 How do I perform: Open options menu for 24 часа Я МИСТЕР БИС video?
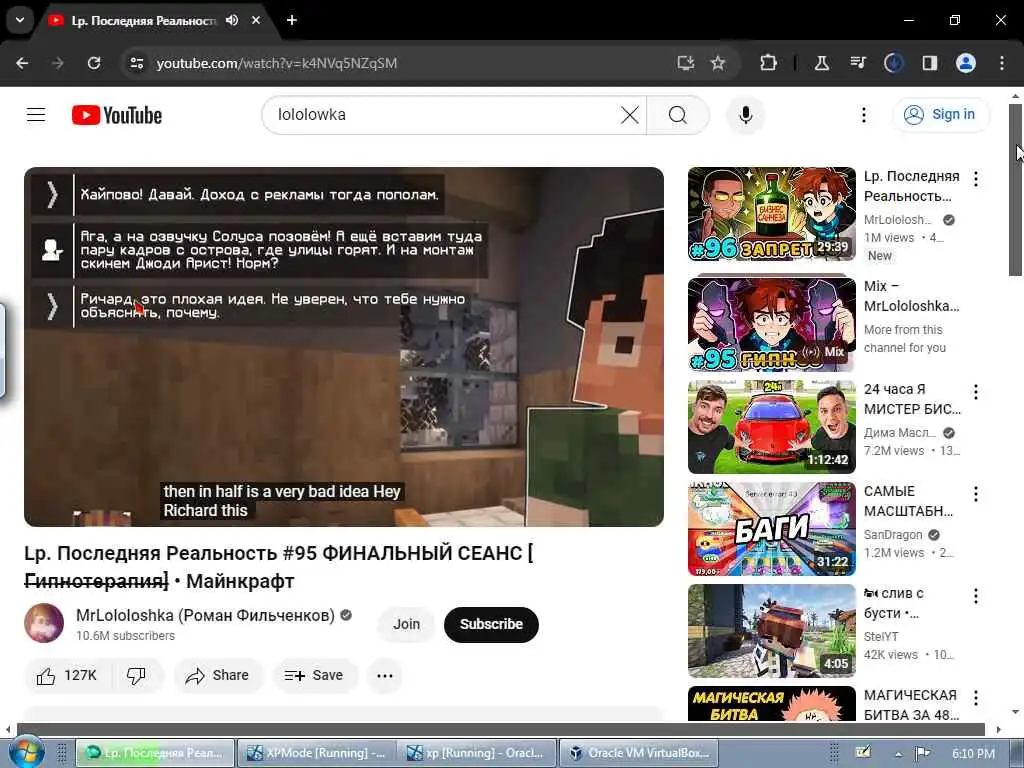976,392
